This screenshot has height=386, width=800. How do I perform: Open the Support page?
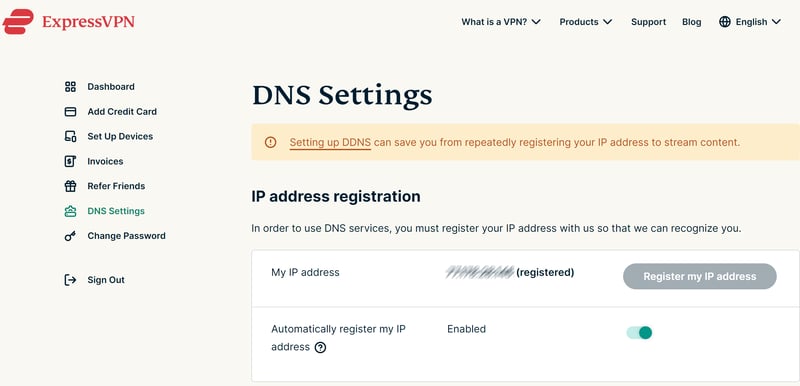[648, 22]
